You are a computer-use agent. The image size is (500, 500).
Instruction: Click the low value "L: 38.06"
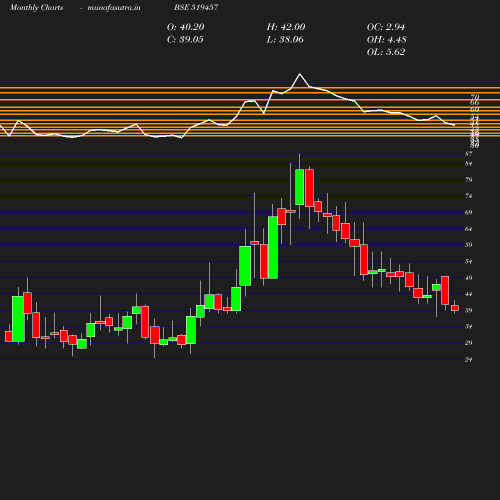(285, 39)
